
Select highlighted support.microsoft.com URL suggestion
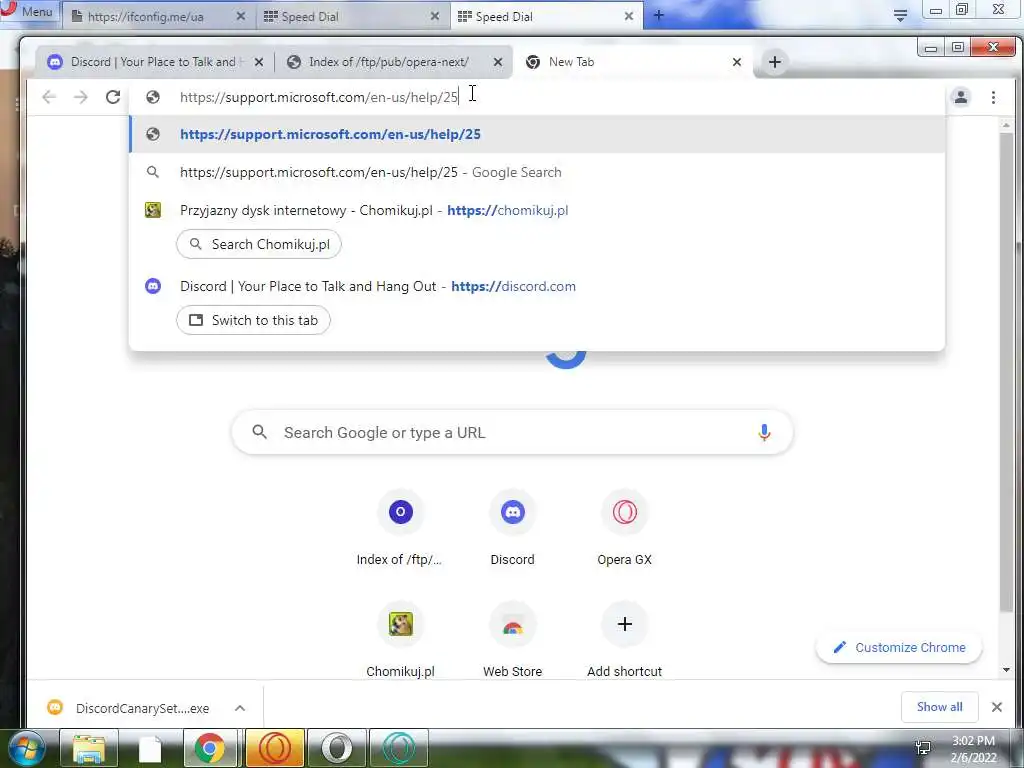coord(537,134)
